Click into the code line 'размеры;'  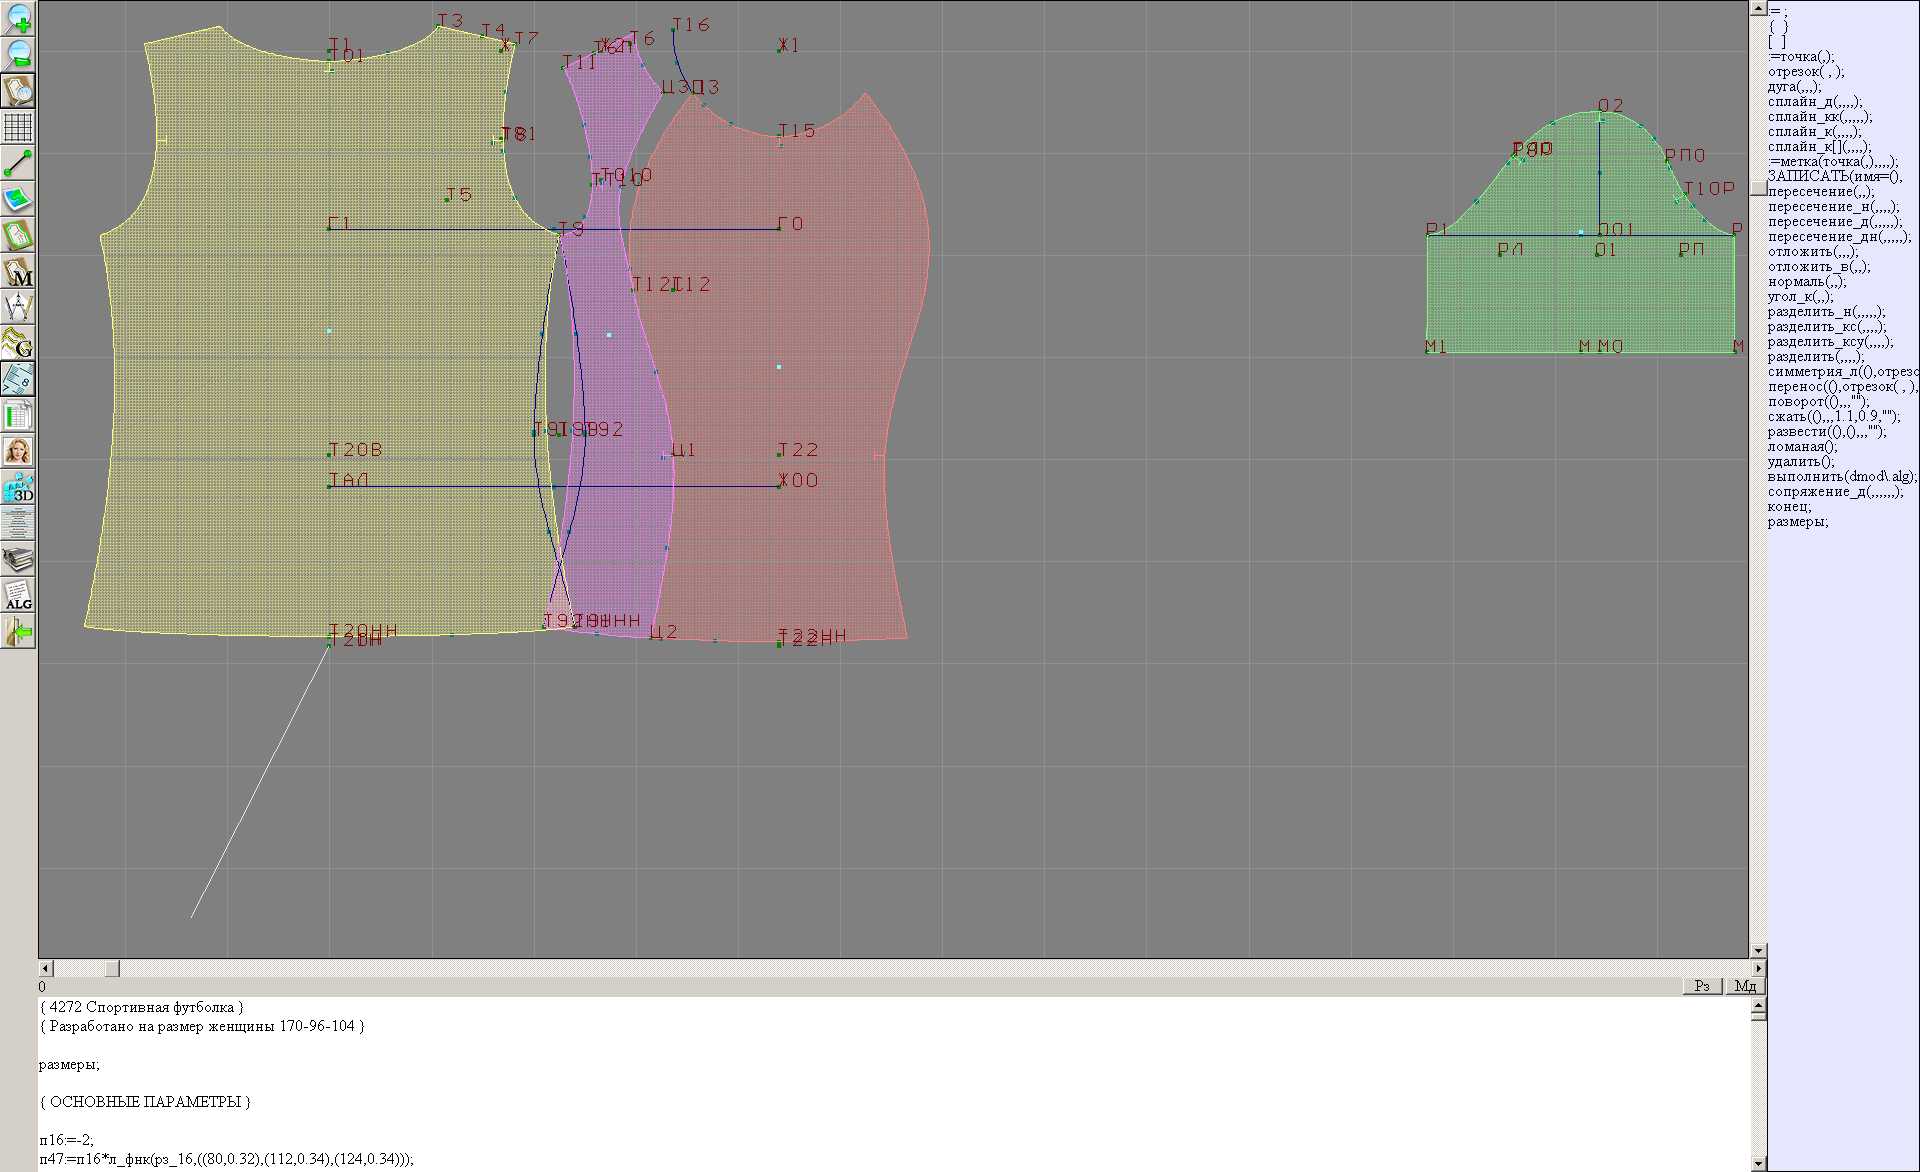(69, 1065)
